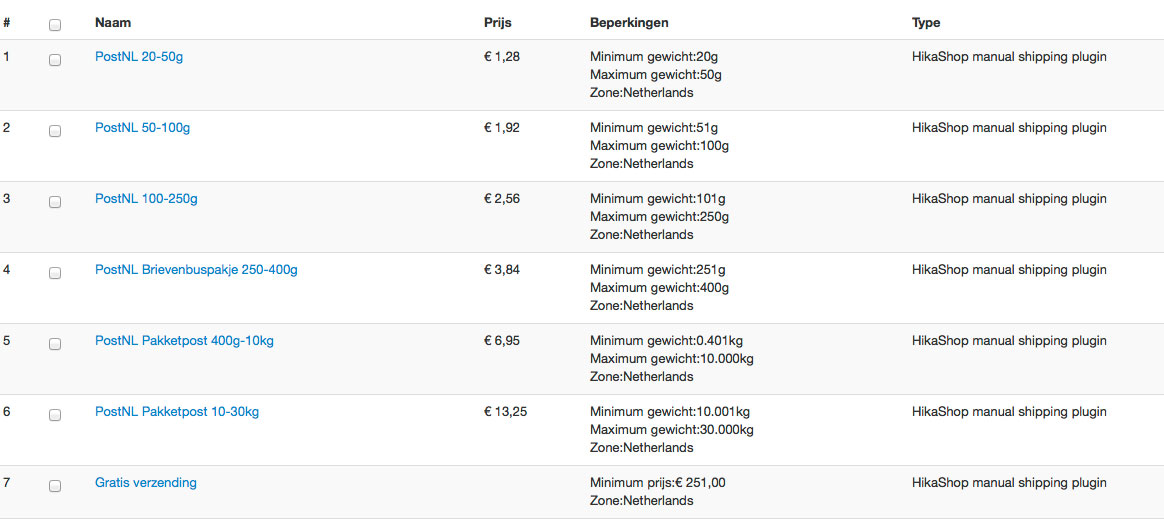Open the PostNL 20-50g shipping method
This screenshot has height=524, width=1164.
point(139,57)
